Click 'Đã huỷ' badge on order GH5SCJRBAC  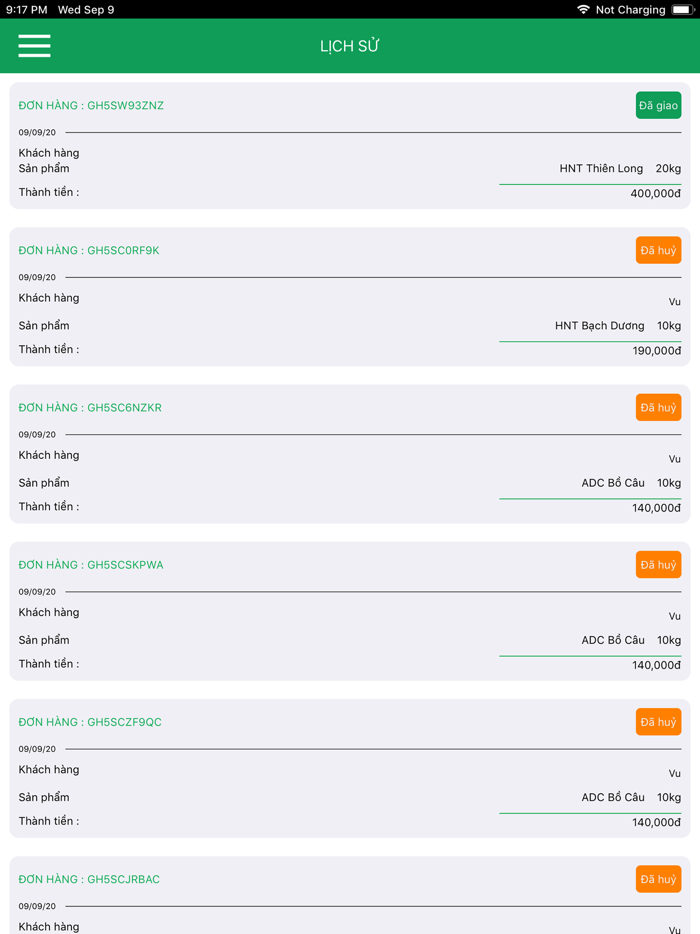pos(658,879)
